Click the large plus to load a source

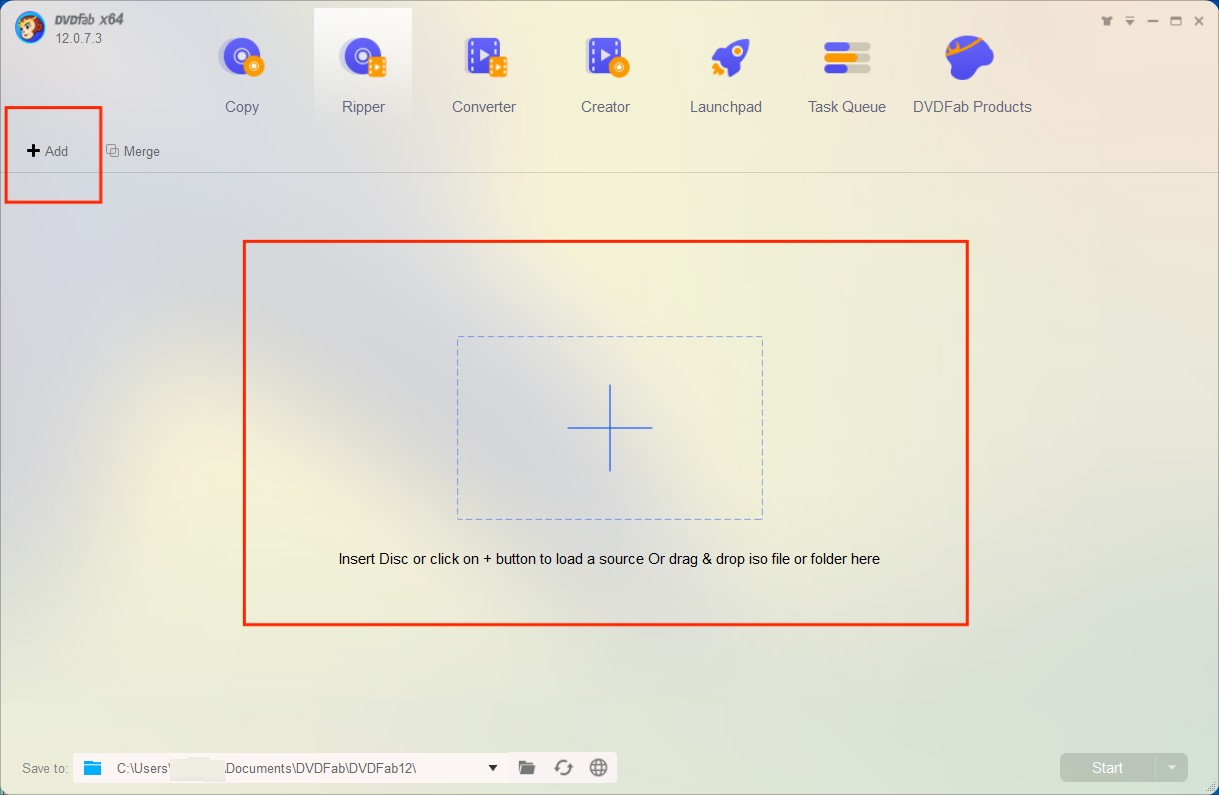(x=610, y=428)
